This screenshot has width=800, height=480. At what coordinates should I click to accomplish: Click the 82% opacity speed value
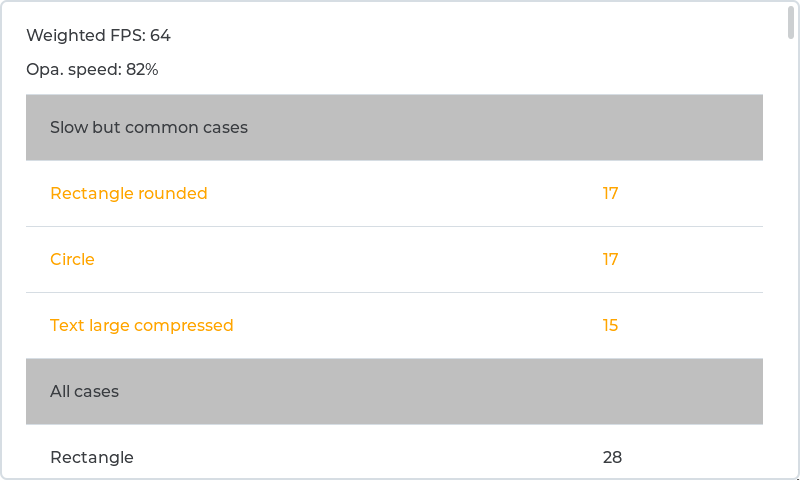(142, 70)
